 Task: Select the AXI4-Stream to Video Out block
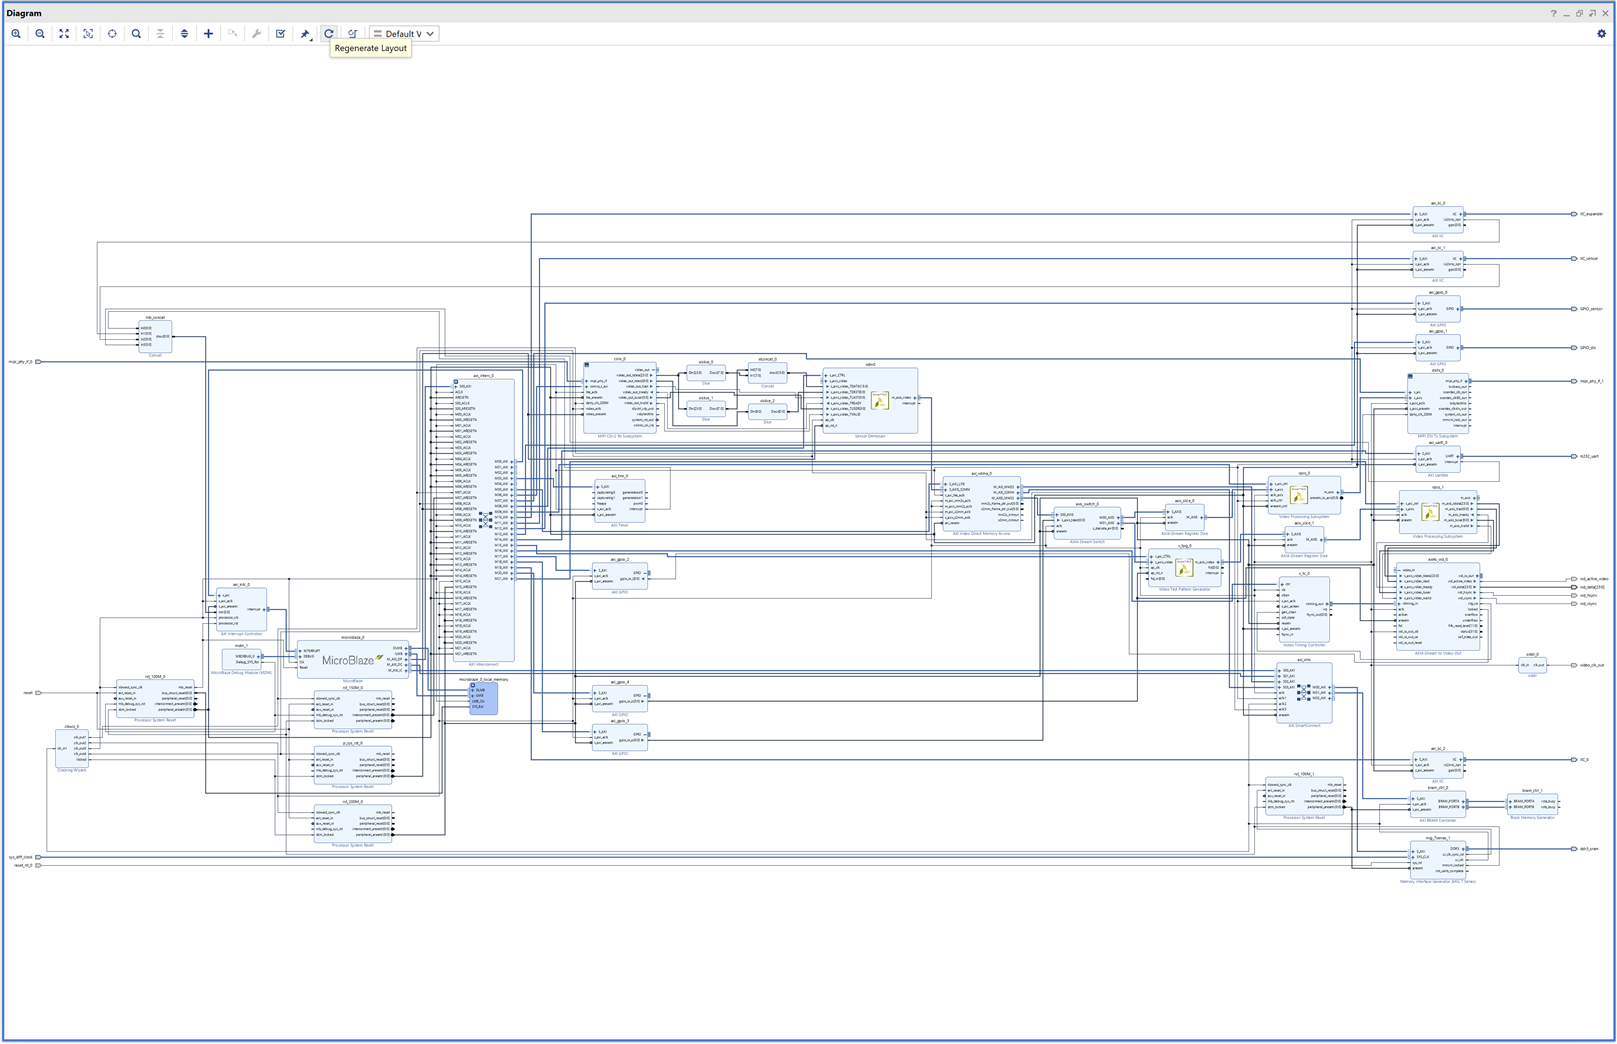click(x=1438, y=607)
